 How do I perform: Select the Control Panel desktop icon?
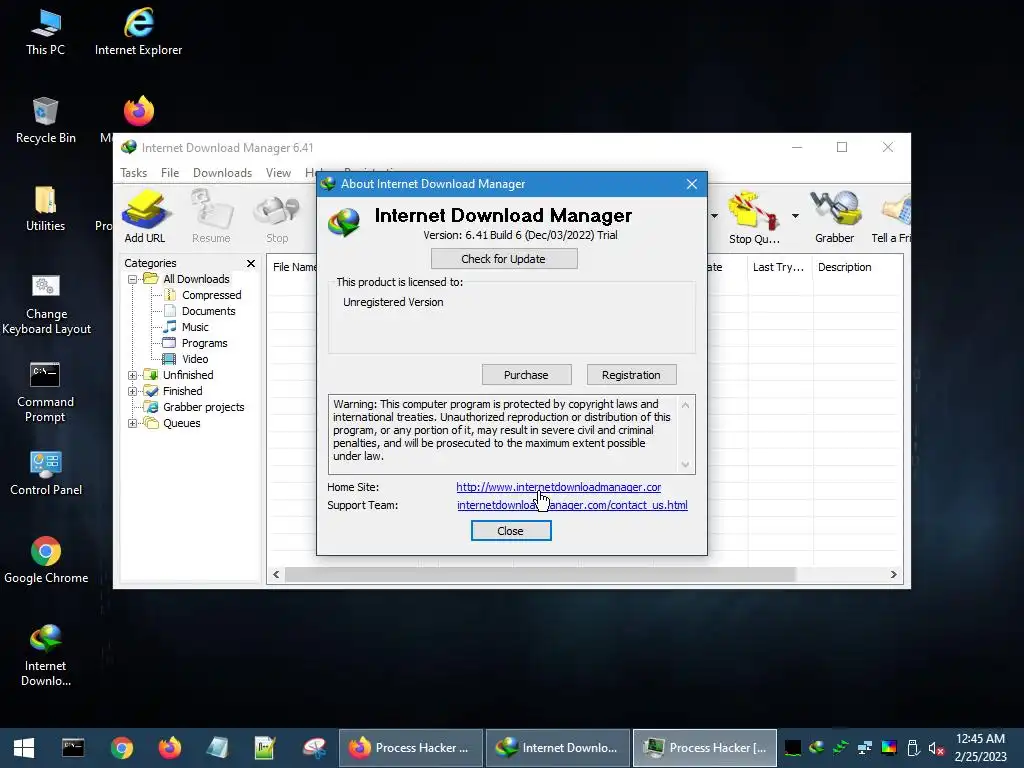pyautogui.click(x=46, y=473)
